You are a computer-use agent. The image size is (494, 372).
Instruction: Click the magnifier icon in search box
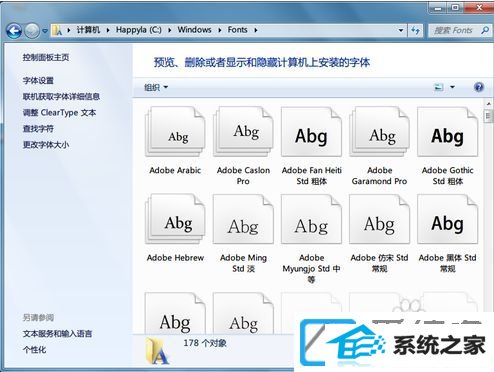[485, 30]
